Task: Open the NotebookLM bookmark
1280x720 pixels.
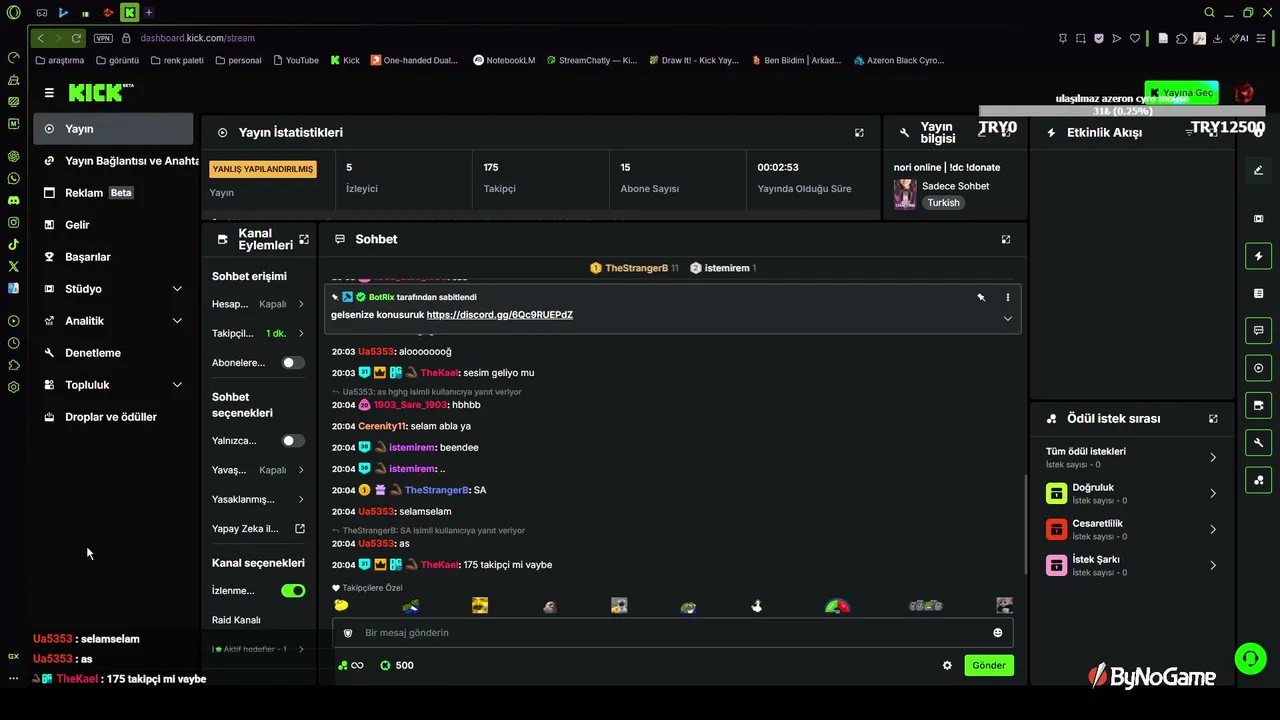Action: [504, 60]
